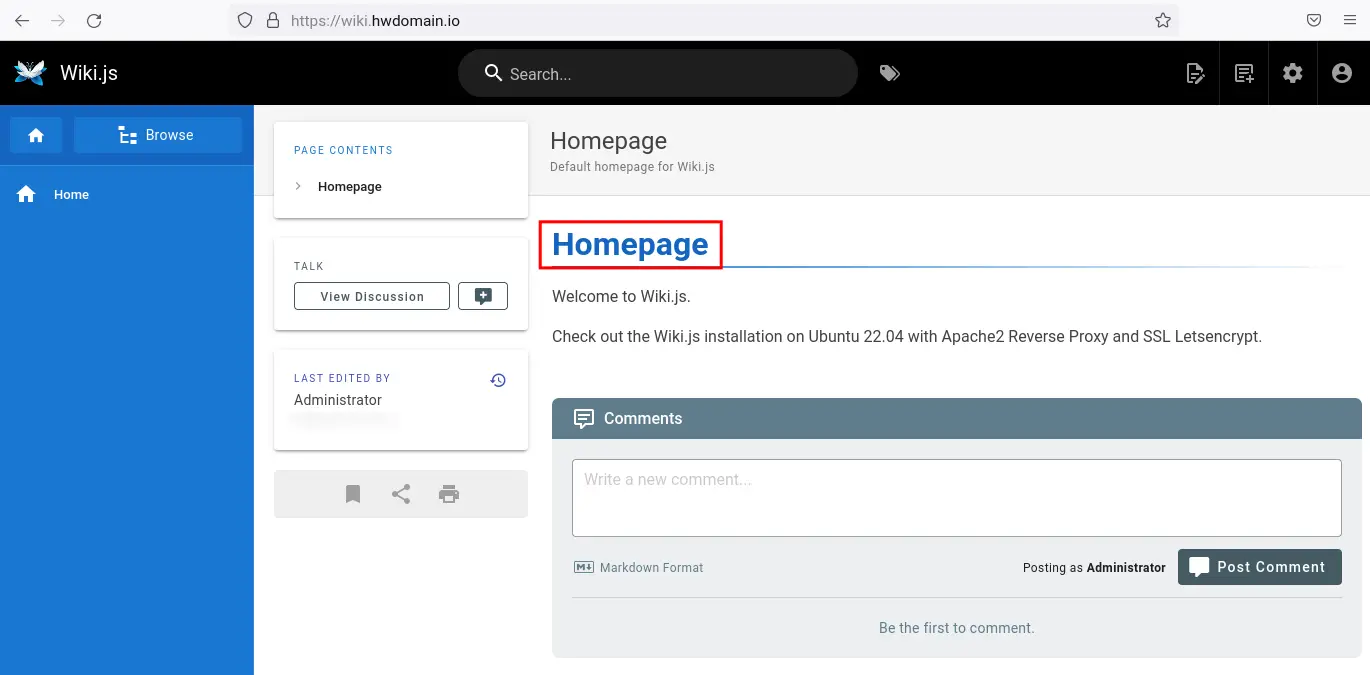This screenshot has height=675, width=1370.
Task: Click the site security lock icon
Action: [x=272, y=20]
